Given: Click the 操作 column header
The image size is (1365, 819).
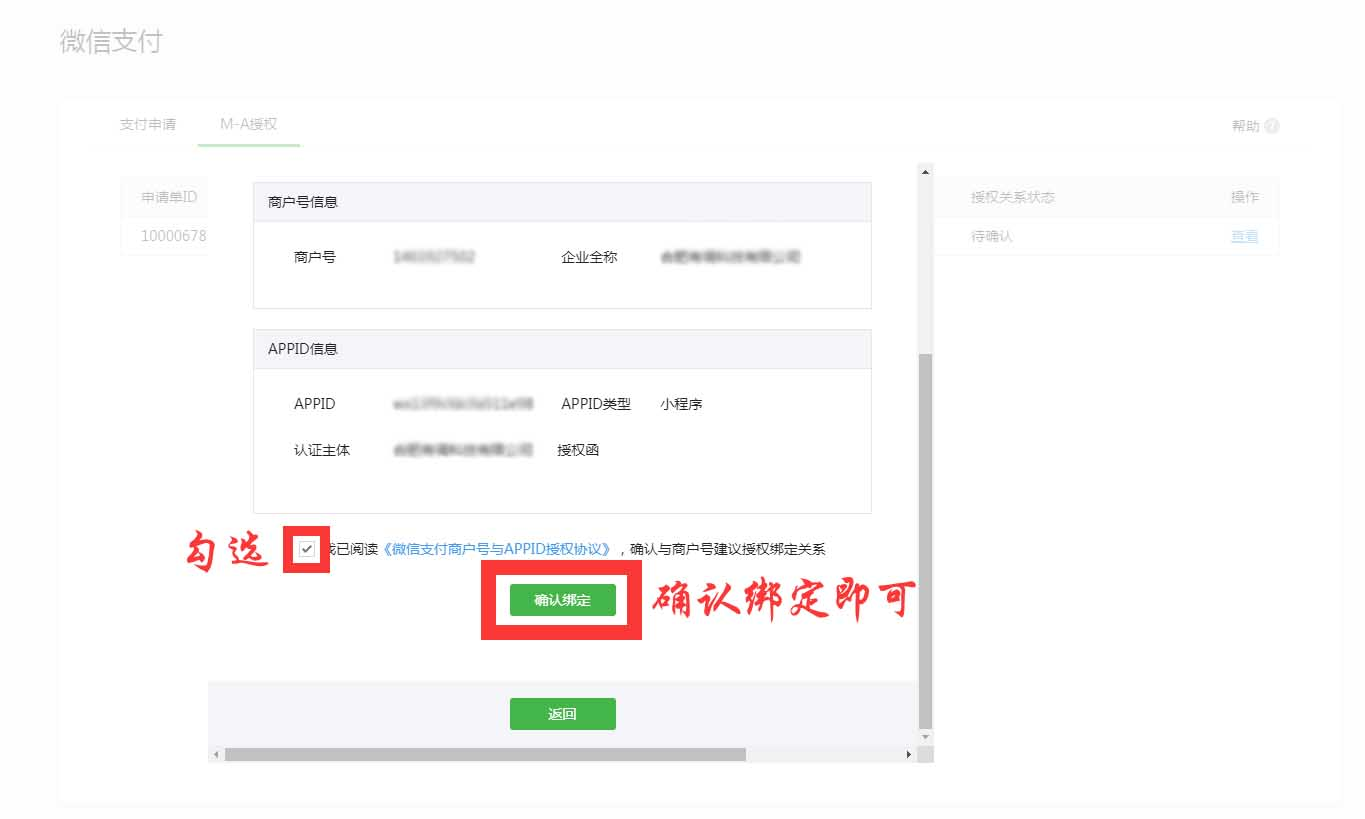Looking at the screenshot, I should 1245,197.
